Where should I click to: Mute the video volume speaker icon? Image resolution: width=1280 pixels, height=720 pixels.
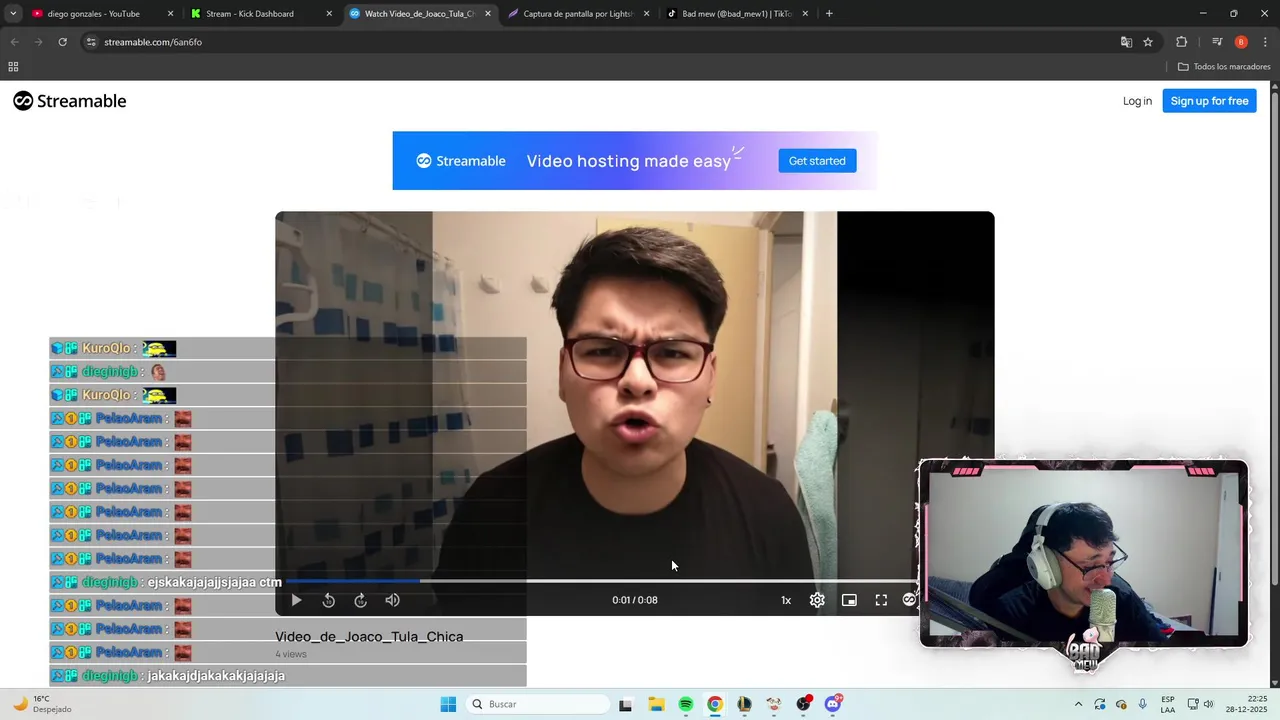[x=392, y=600]
